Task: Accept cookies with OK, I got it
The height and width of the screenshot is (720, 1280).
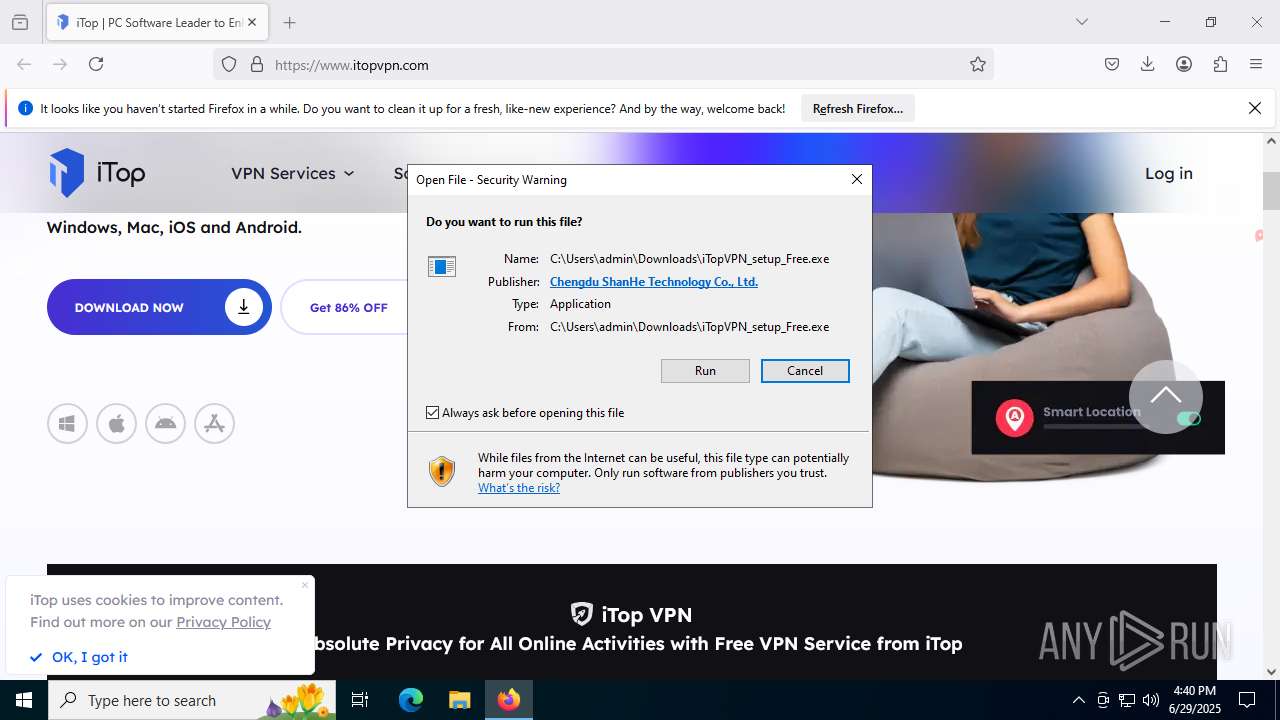Action: pos(79,657)
